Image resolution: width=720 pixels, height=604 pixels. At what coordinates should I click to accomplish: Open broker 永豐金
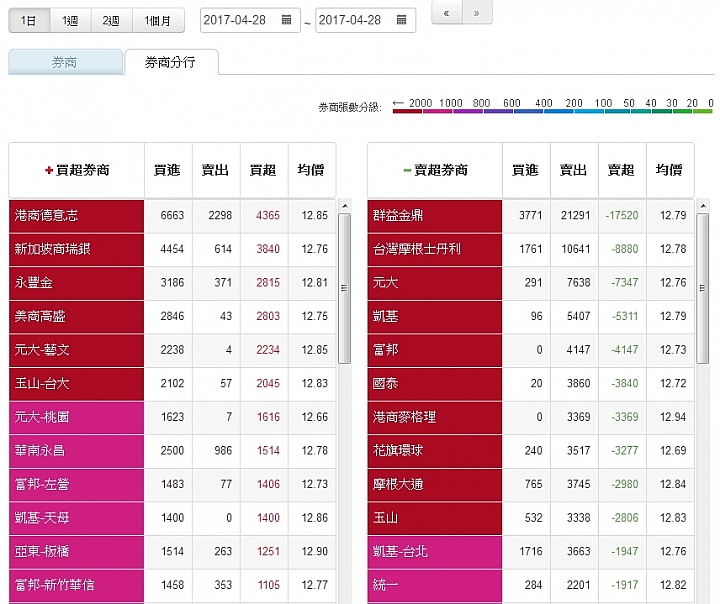click(76, 283)
